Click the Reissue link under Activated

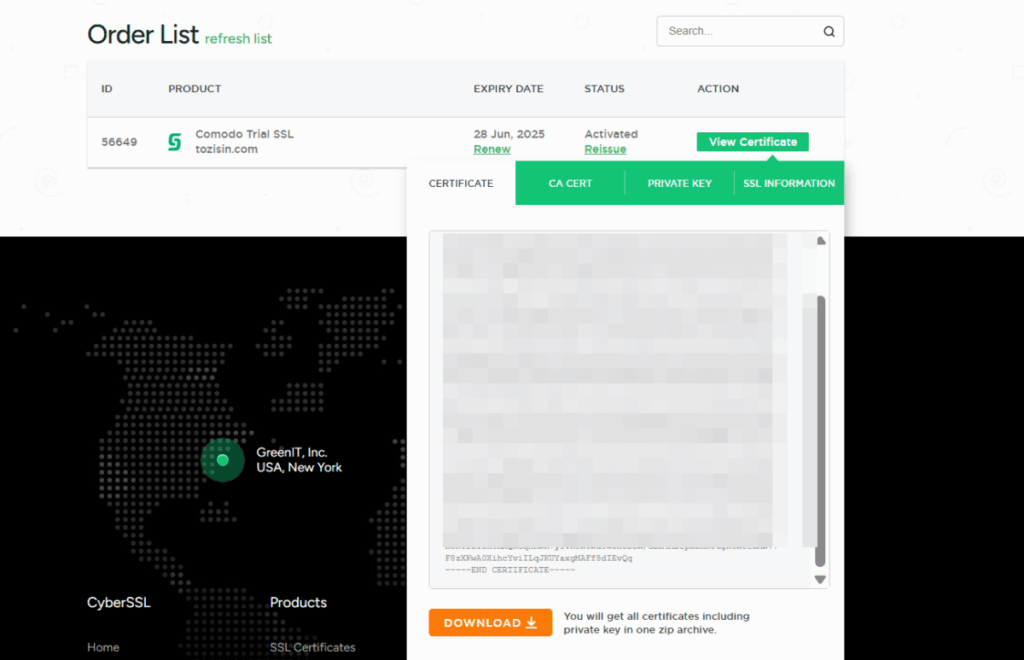(605, 149)
